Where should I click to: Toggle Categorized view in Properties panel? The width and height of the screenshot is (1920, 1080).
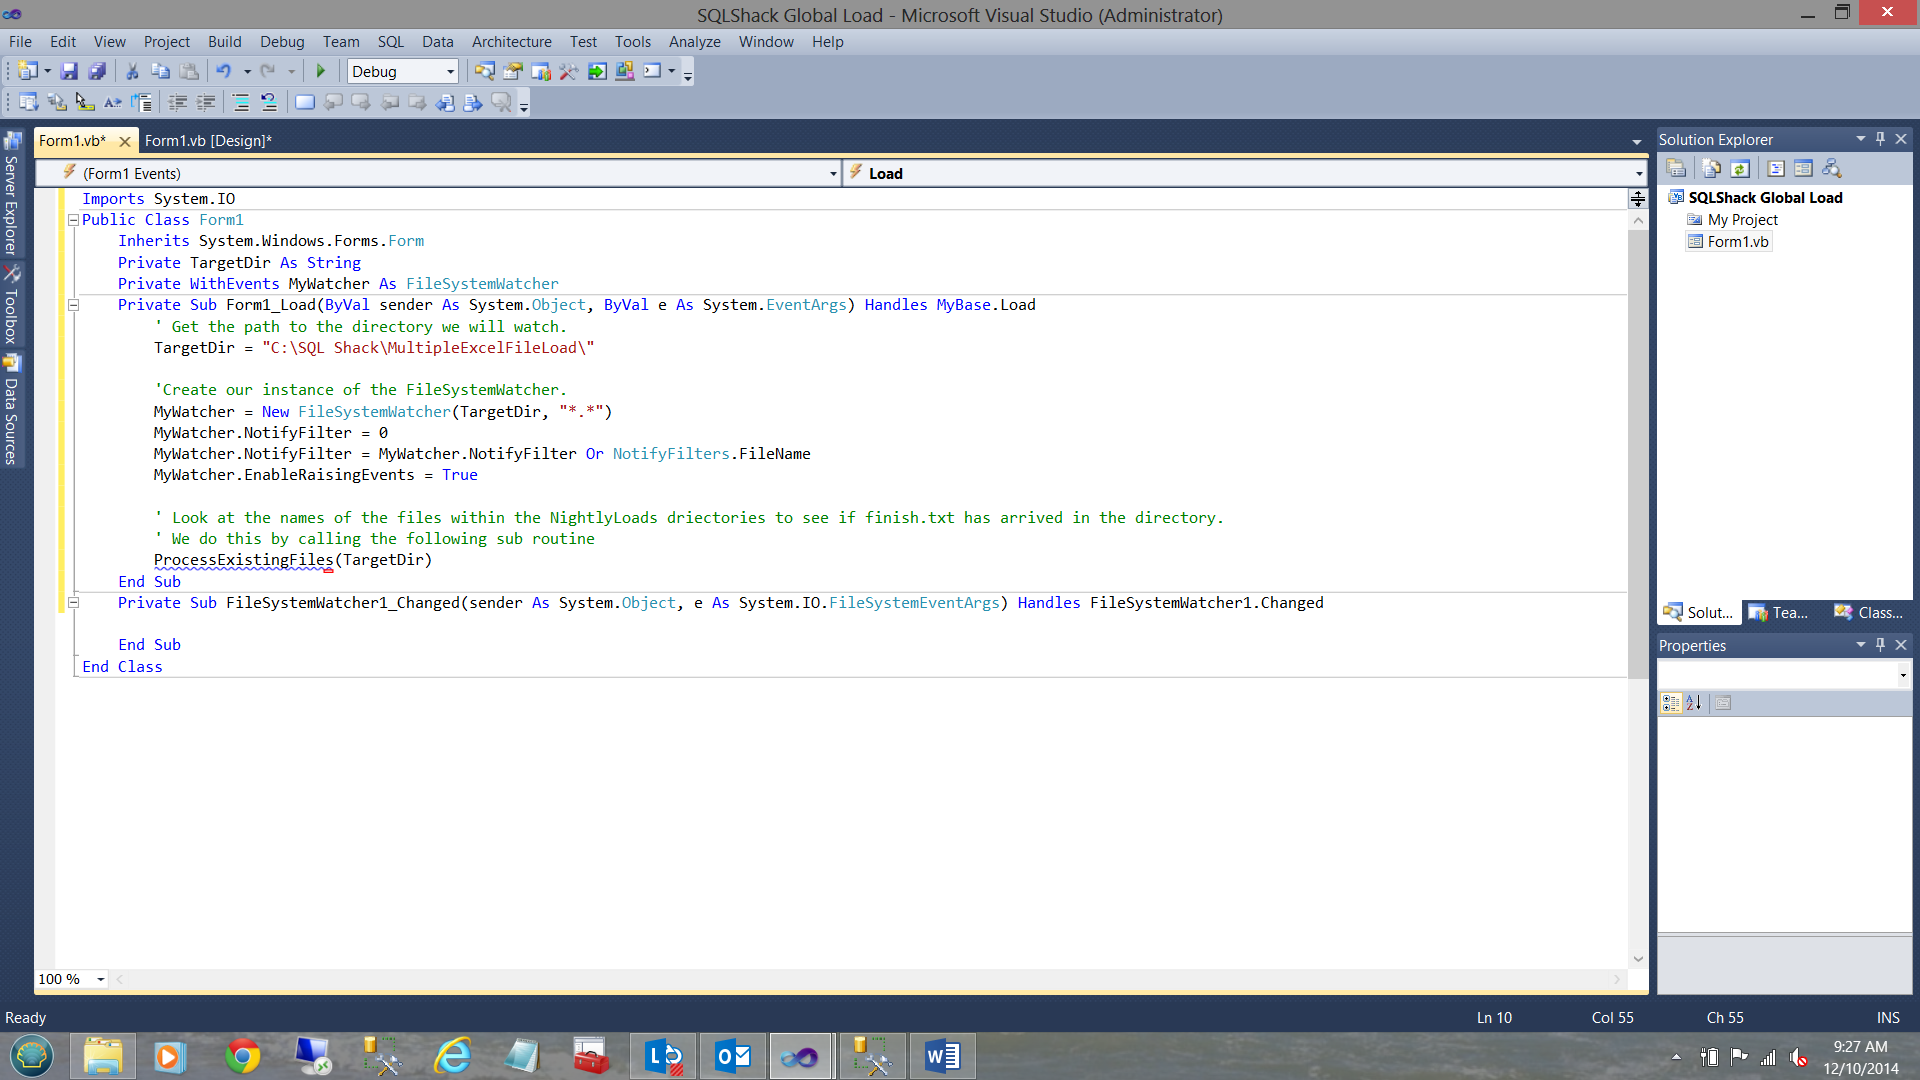(1670, 703)
